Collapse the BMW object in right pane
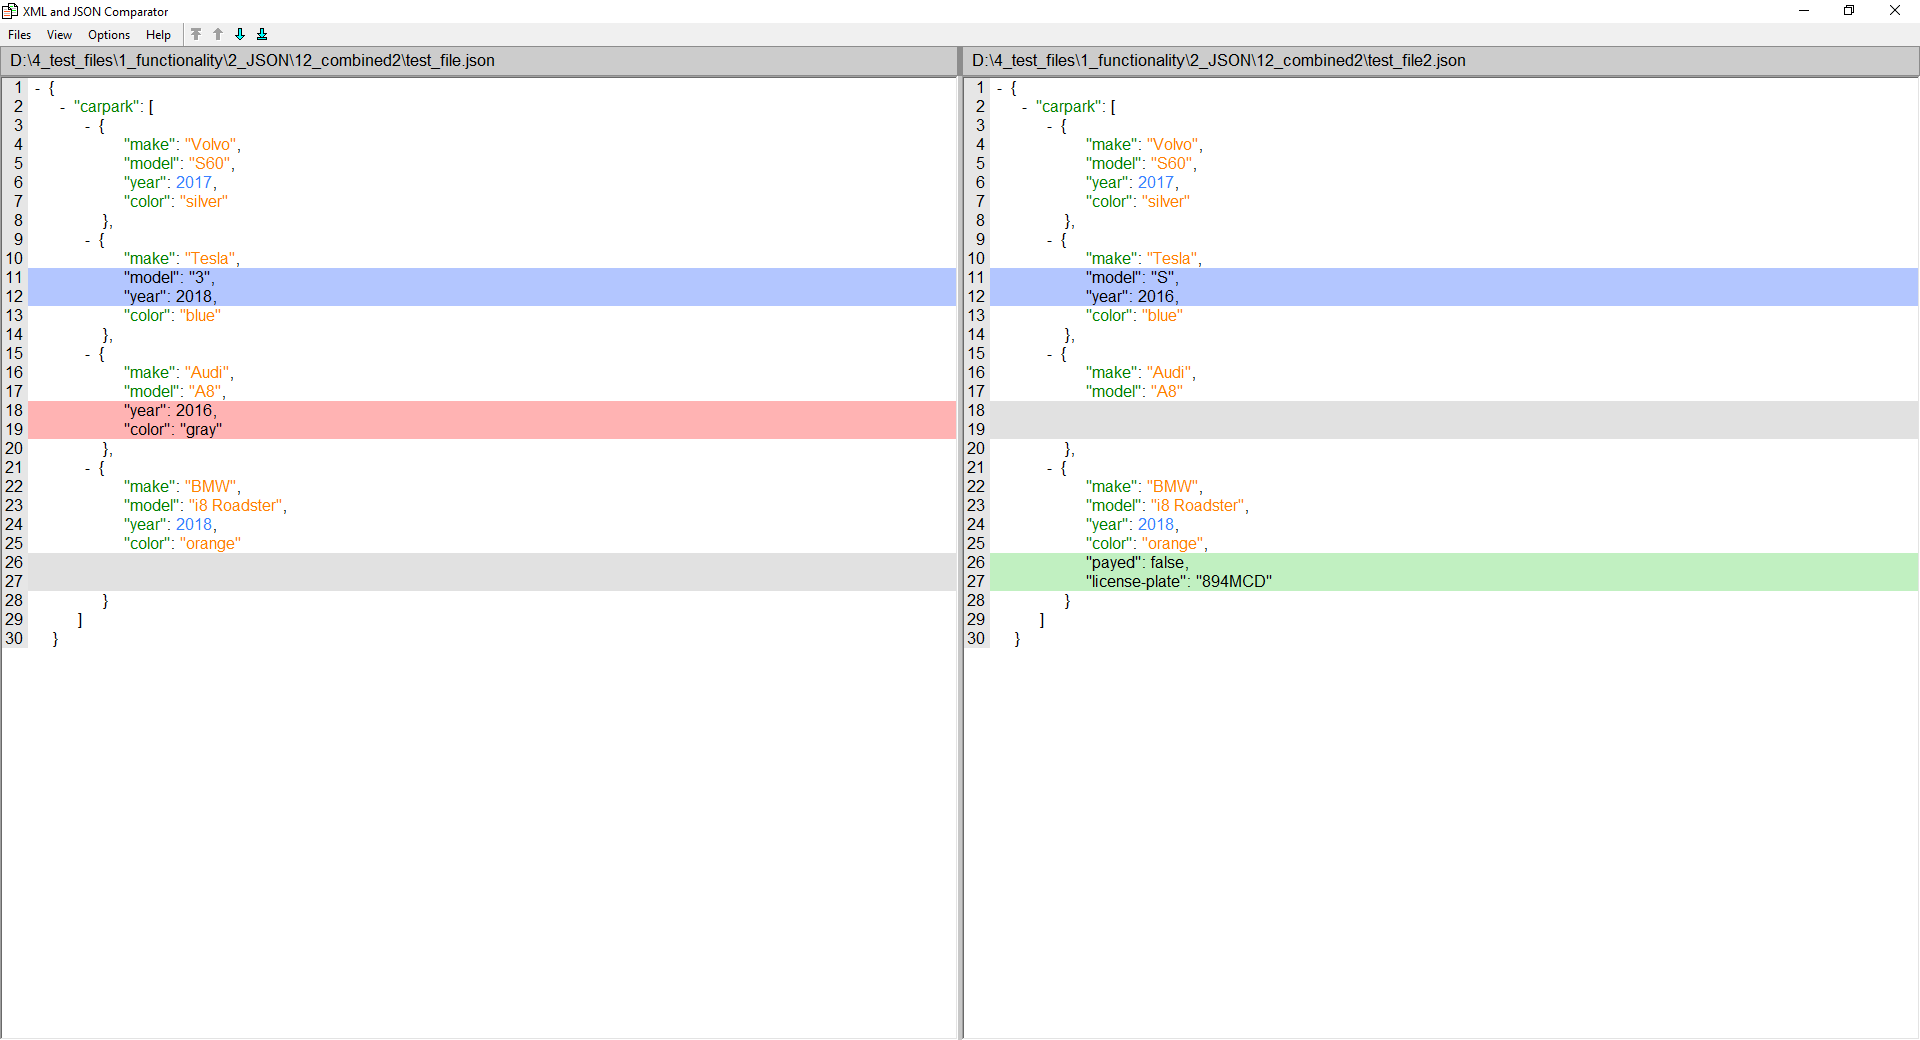 (x=1050, y=468)
